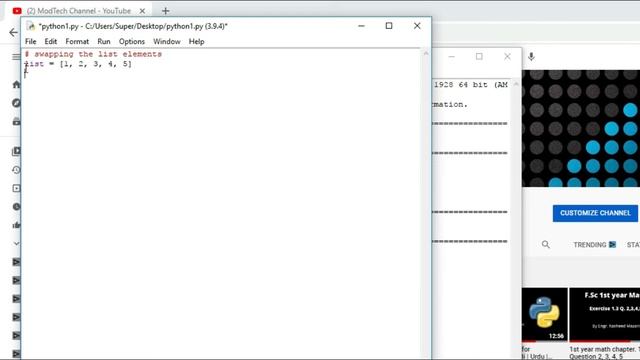This screenshot has height=360, width=640.
Task: Click the IDLE editor scrollbar up arrow
Action: (426, 53)
